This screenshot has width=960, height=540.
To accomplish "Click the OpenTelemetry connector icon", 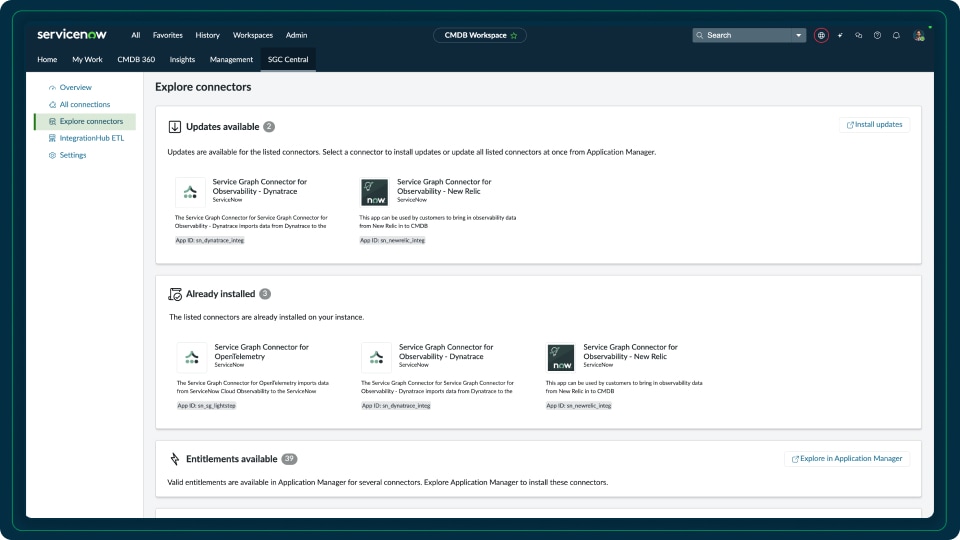I will point(192,358).
